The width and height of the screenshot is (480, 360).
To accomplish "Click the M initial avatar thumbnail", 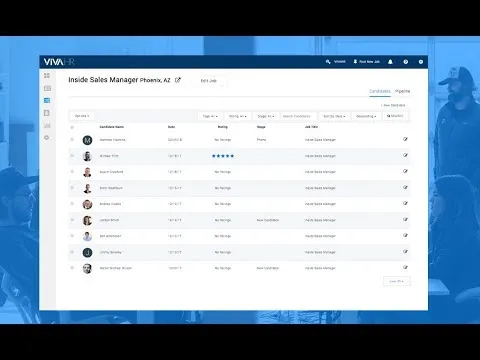I will [x=87, y=140].
